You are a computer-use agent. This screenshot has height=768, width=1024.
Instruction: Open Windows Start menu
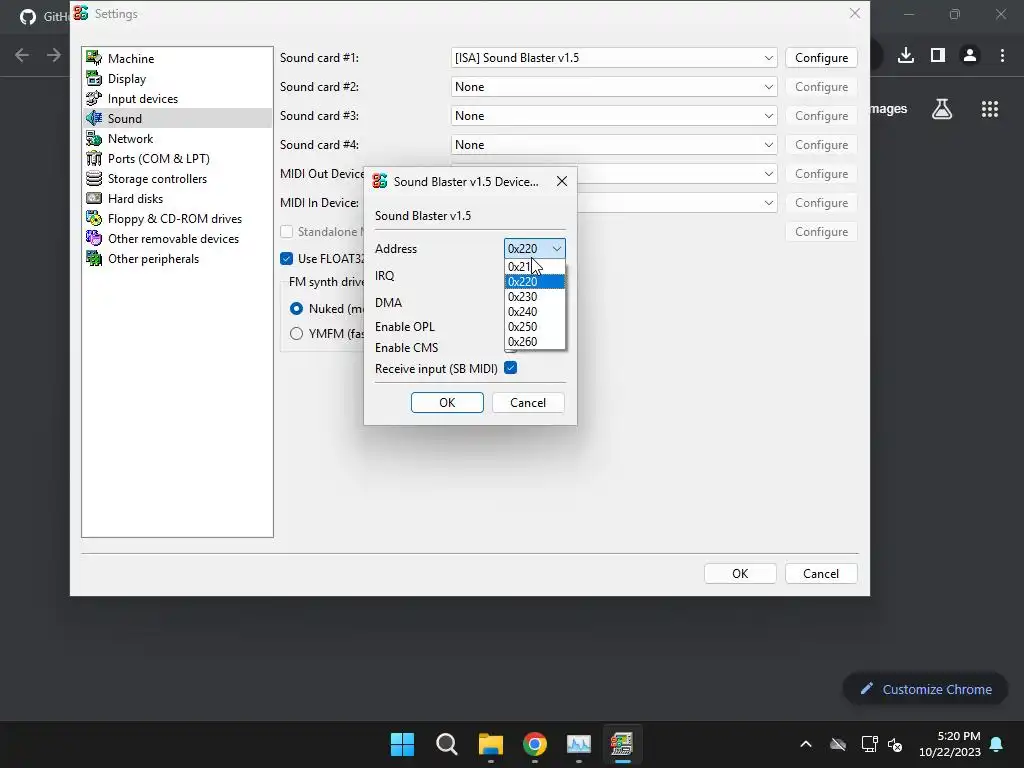click(x=402, y=744)
